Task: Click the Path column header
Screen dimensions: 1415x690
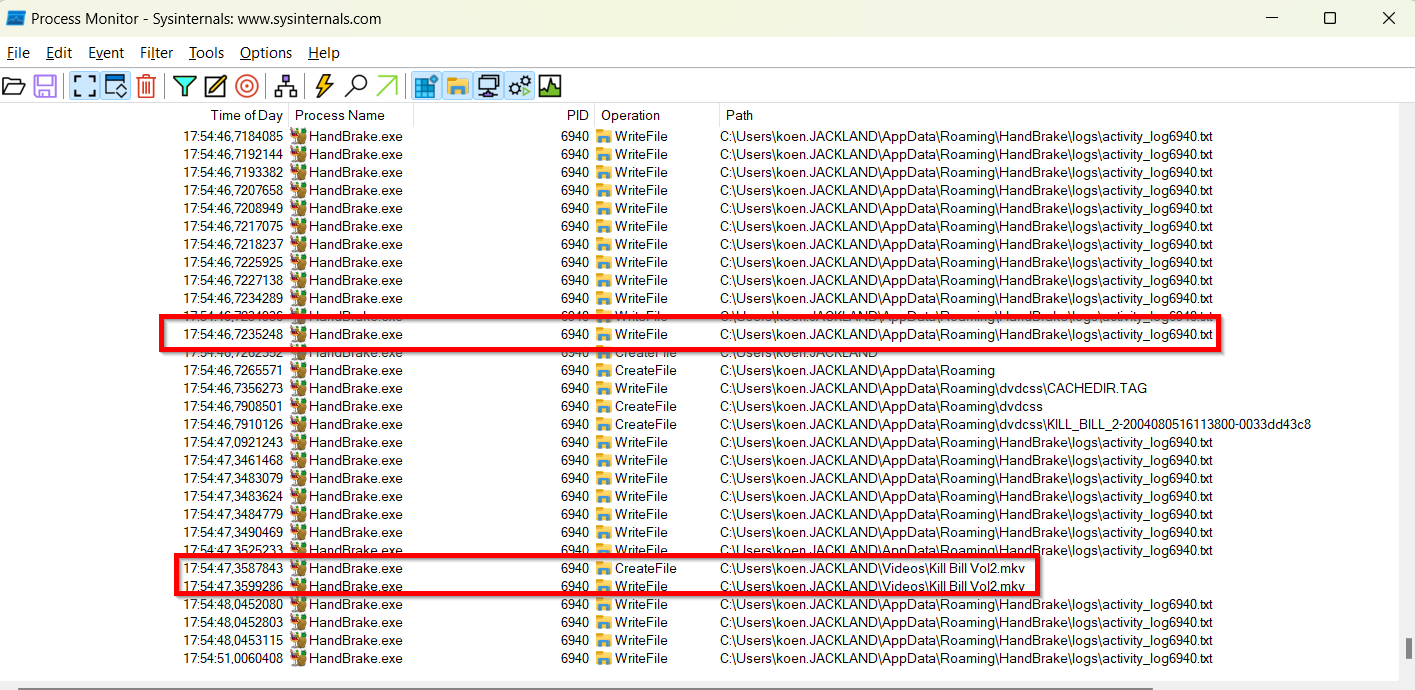Action: click(x=740, y=115)
